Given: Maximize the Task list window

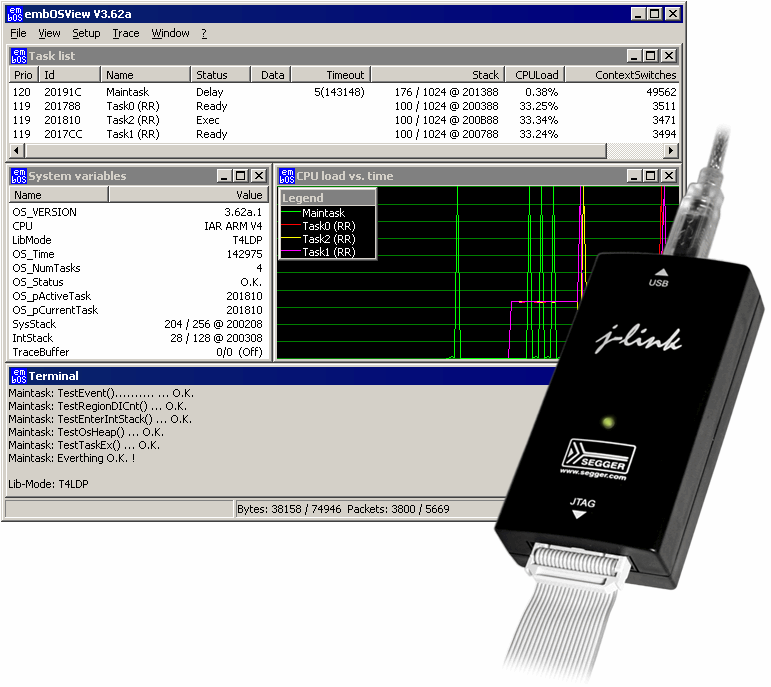Looking at the screenshot, I should [x=651, y=56].
